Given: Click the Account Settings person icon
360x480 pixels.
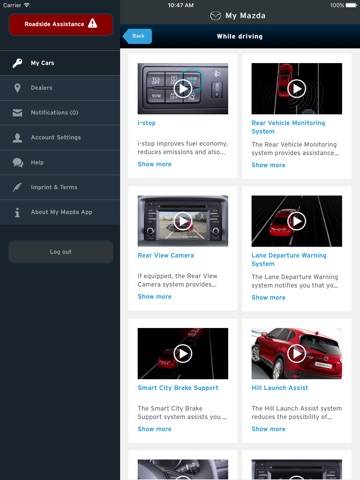Looking at the screenshot, I should point(17,137).
